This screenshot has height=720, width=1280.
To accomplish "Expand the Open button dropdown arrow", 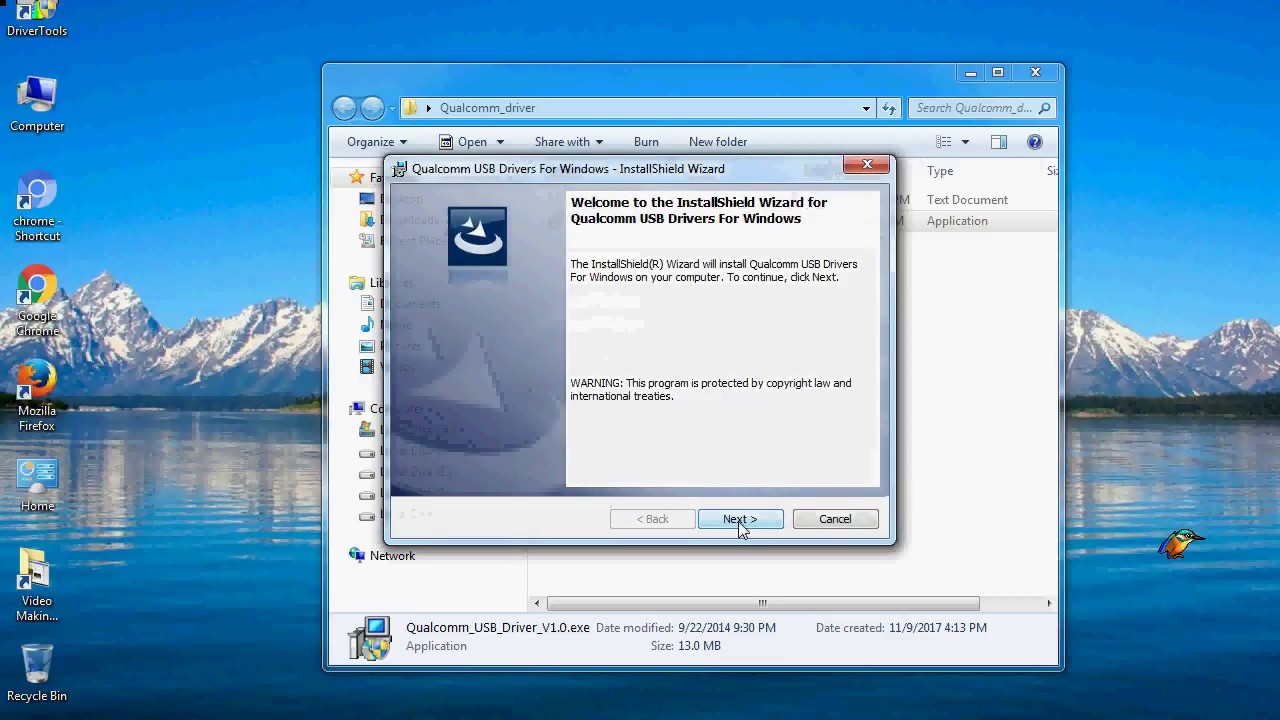I will [x=500, y=142].
